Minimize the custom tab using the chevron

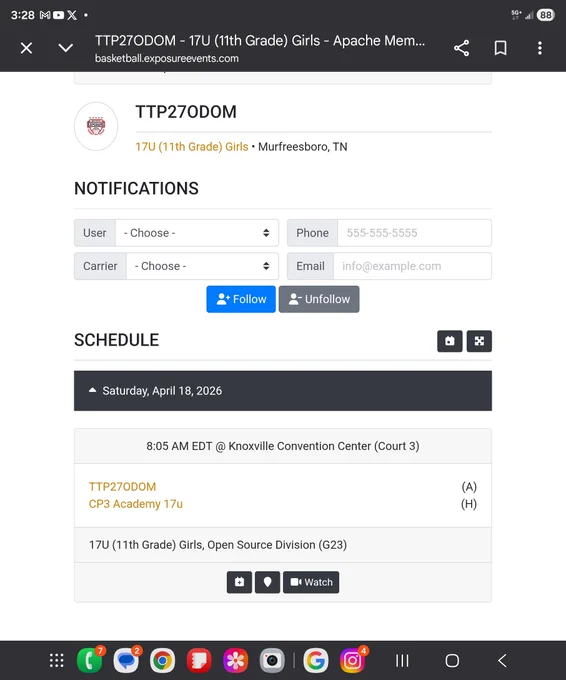[65, 48]
